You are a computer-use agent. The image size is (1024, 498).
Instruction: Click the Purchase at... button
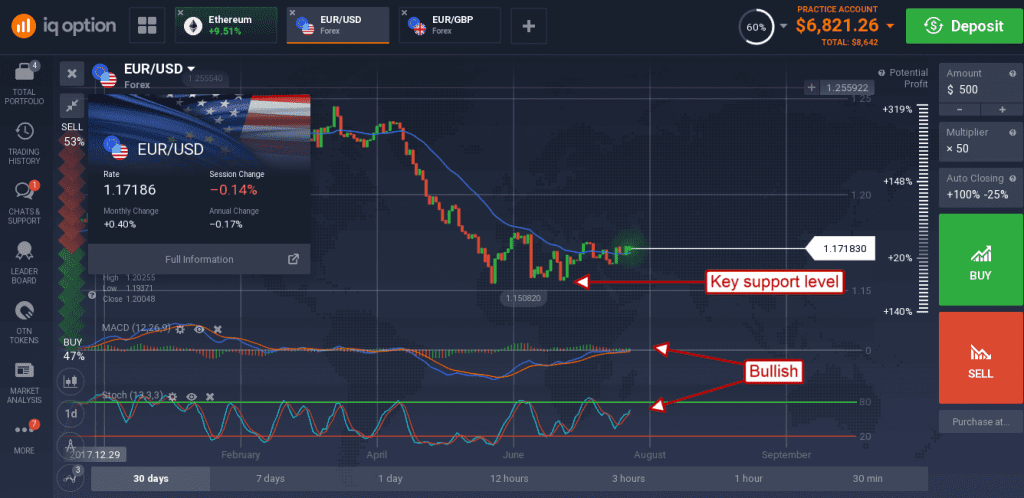pyautogui.click(x=981, y=421)
